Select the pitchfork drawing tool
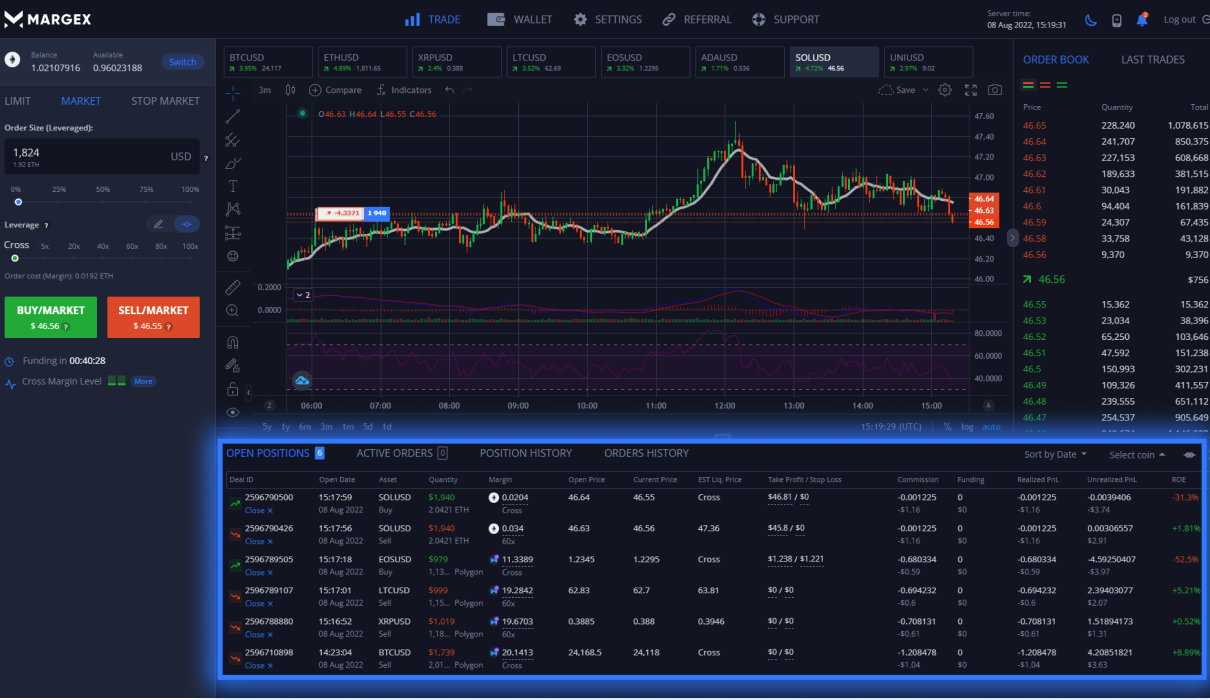Screen dimensions: 1210x700 pyautogui.click(x=232, y=140)
